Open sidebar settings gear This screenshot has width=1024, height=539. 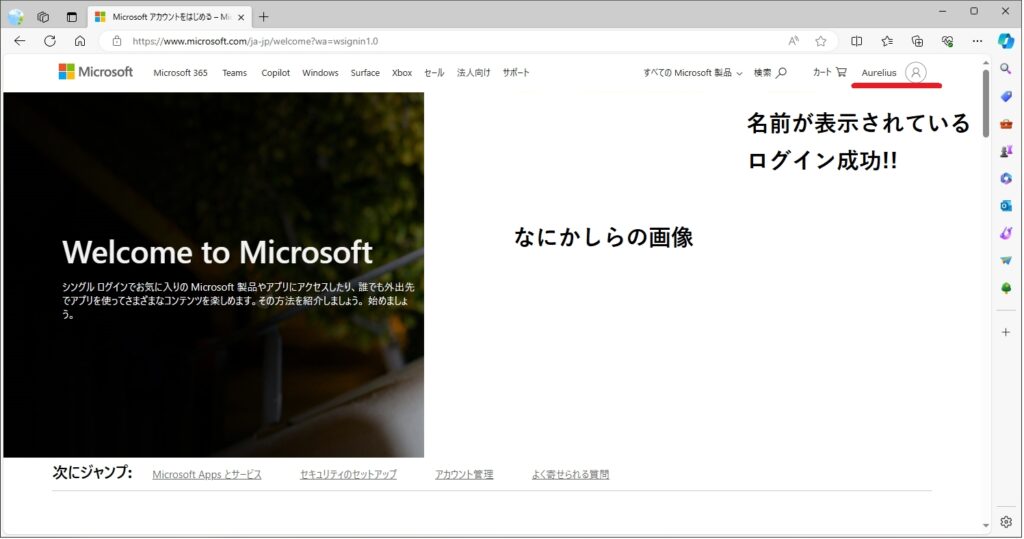coord(1006,521)
